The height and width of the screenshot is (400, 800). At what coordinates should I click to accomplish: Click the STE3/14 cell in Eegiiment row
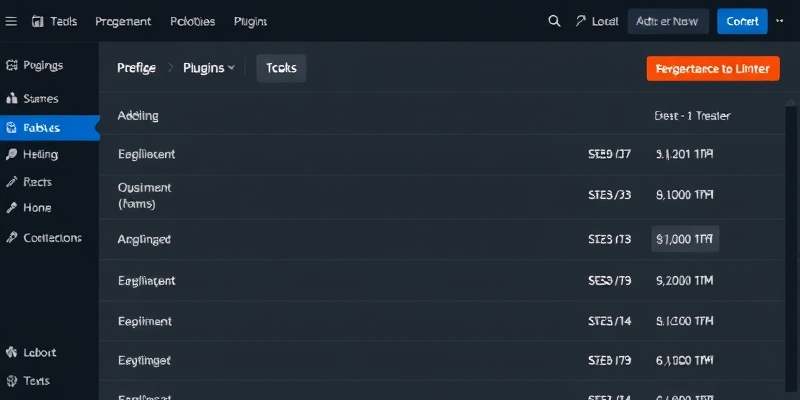click(x=609, y=321)
